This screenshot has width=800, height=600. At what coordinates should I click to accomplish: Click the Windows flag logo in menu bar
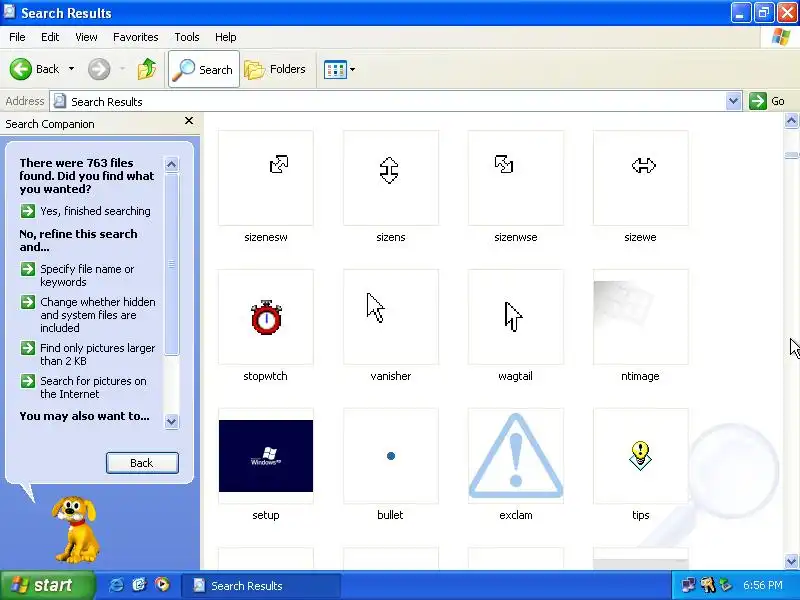[x=780, y=37]
